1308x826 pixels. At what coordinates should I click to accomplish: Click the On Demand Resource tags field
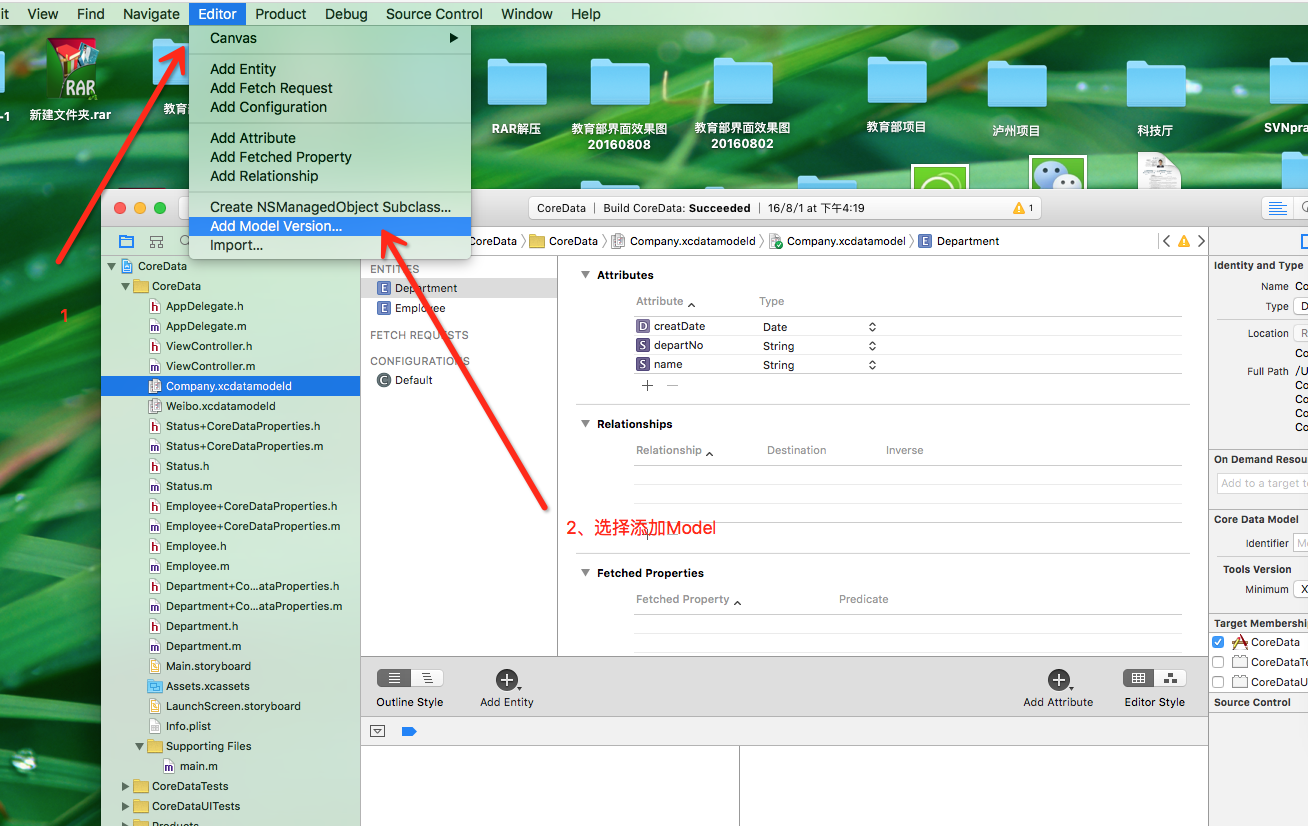(x=1262, y=483)
